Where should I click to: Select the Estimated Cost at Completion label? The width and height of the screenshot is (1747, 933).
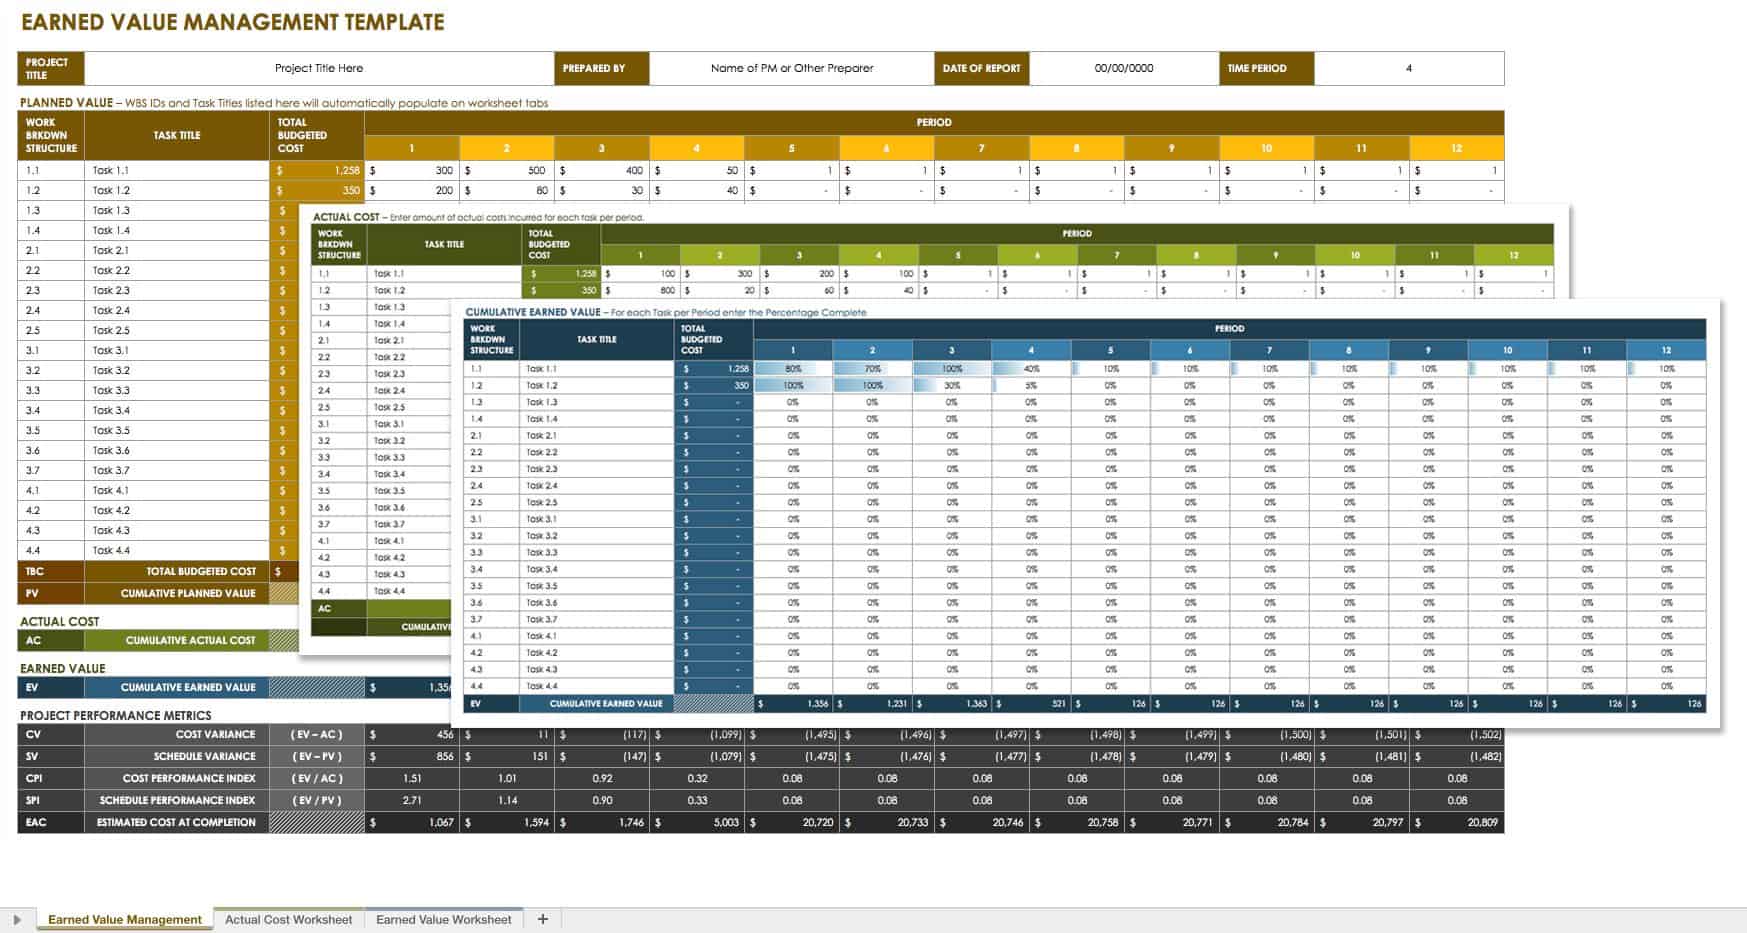pyautogui.click(x=176, y=822)
